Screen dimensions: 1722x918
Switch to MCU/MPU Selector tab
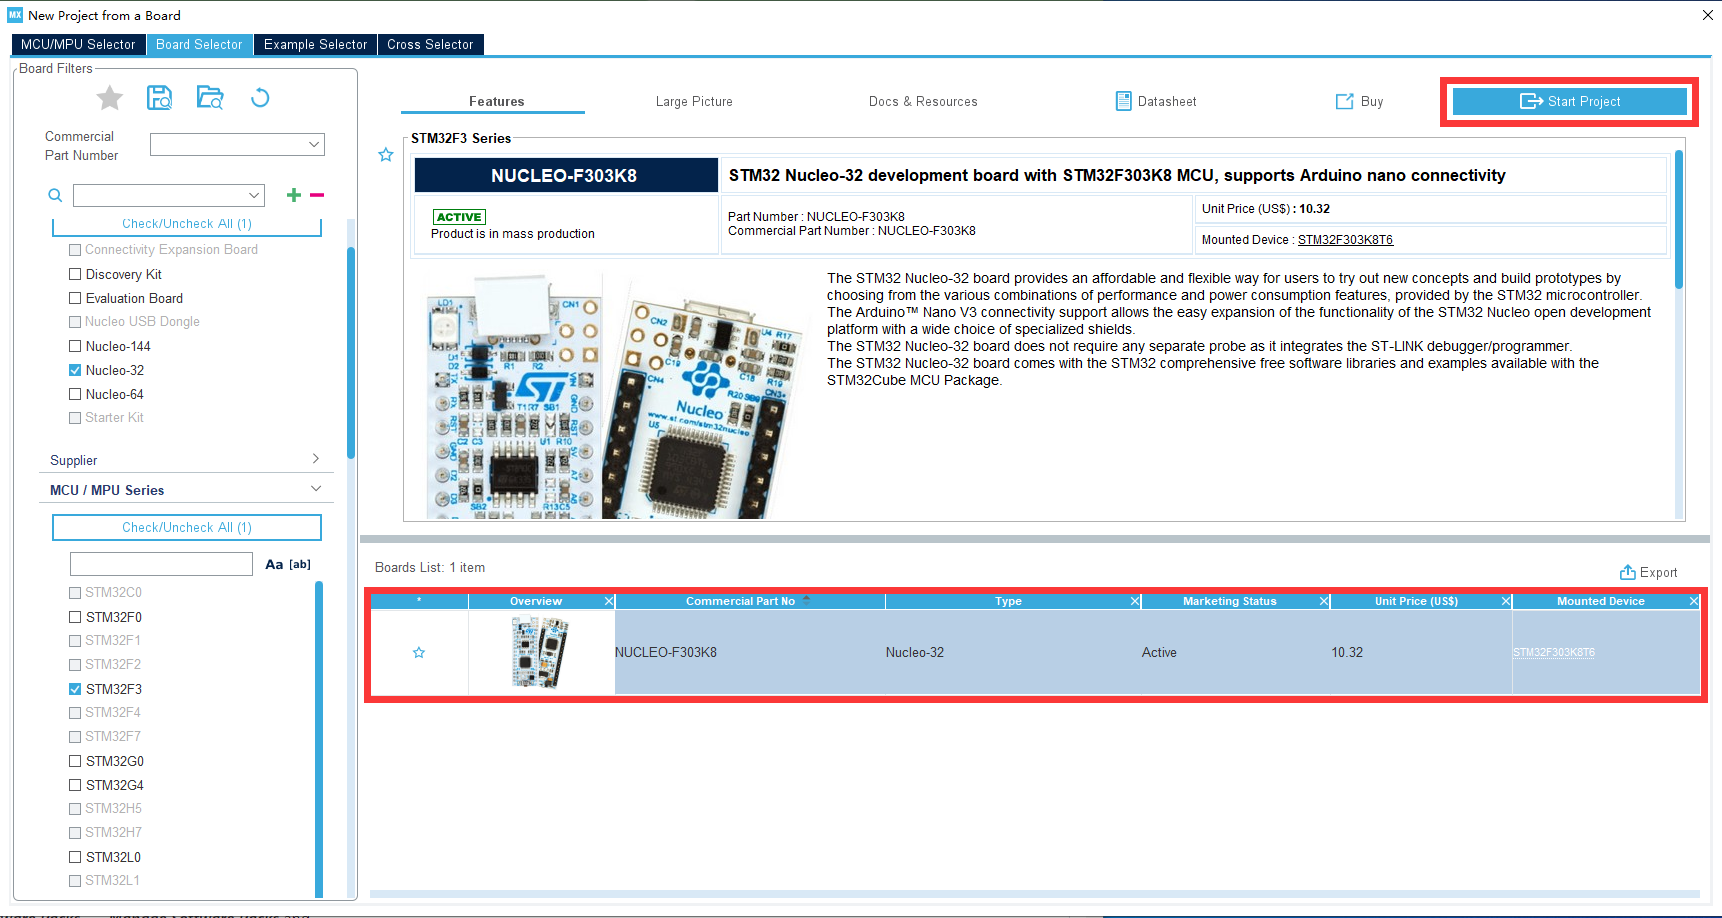point(78,44)
